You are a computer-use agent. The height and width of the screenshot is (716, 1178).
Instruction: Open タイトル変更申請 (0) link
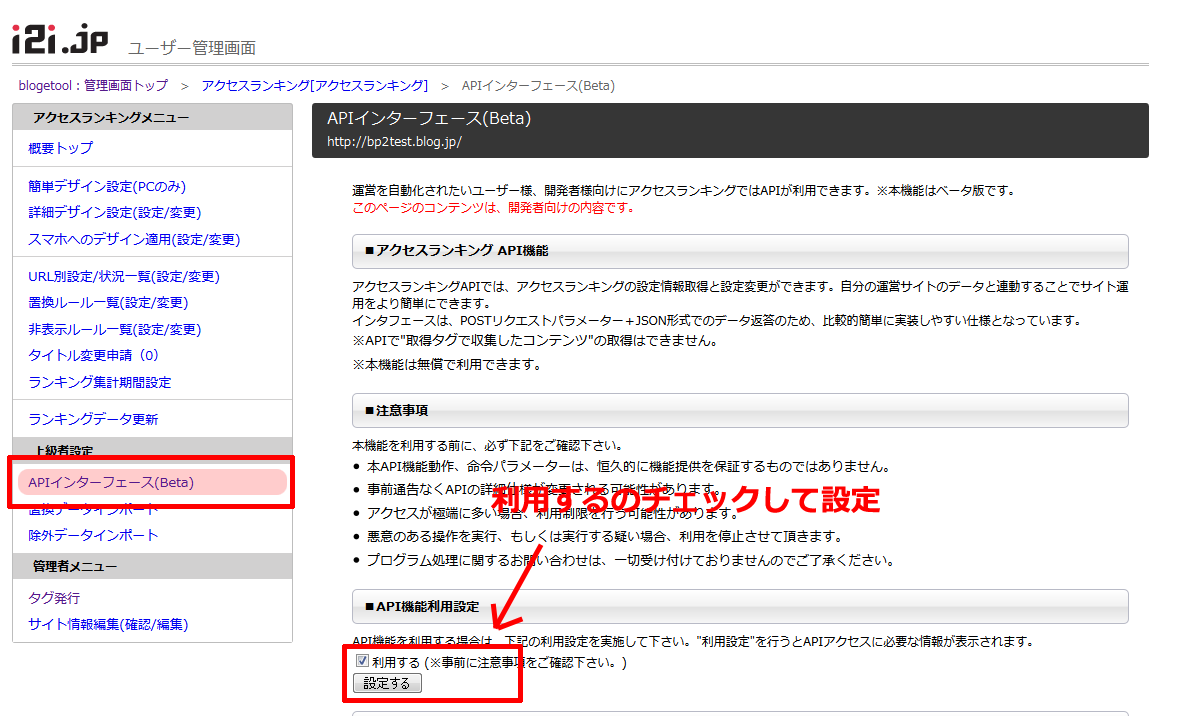click(93, 355)
